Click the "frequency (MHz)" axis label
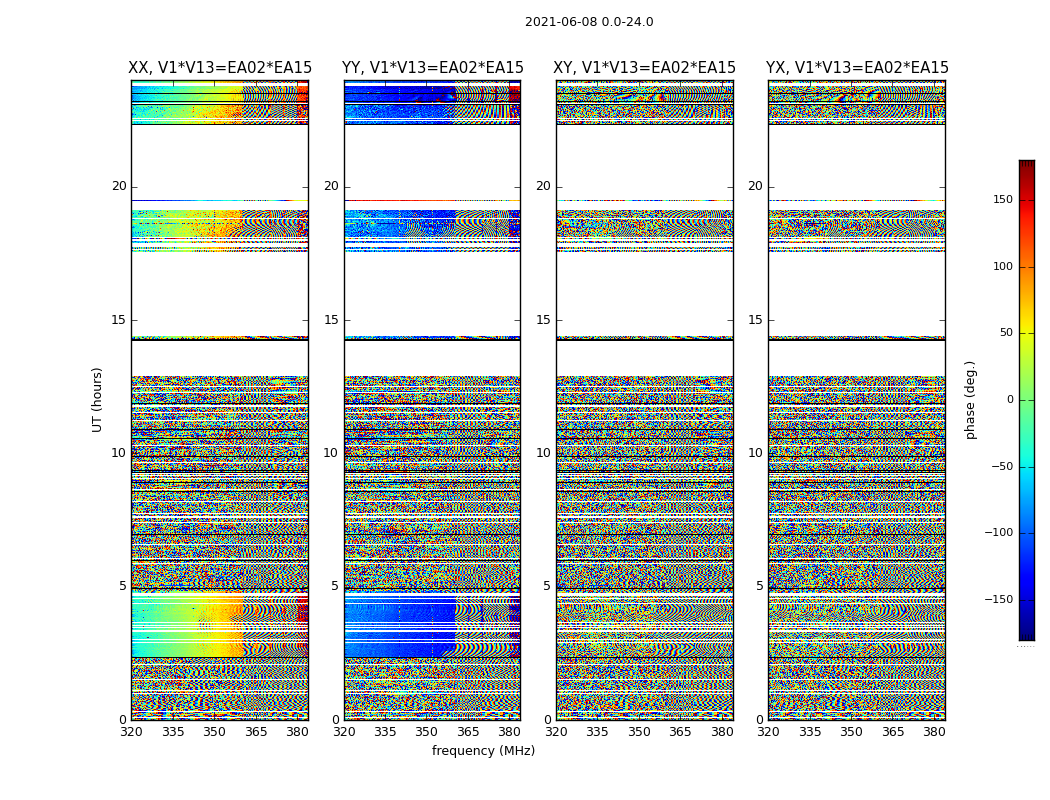 tap(483, 750)
